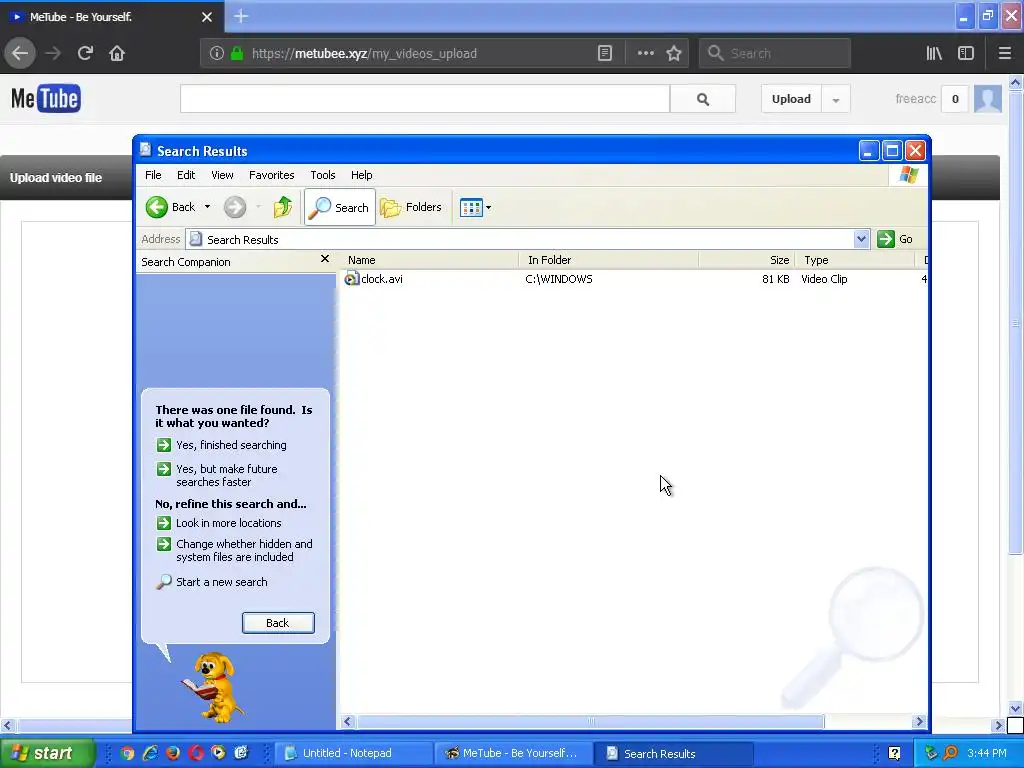Sort results by the In Folder column

pyautogui.click(x=609, y=260)
